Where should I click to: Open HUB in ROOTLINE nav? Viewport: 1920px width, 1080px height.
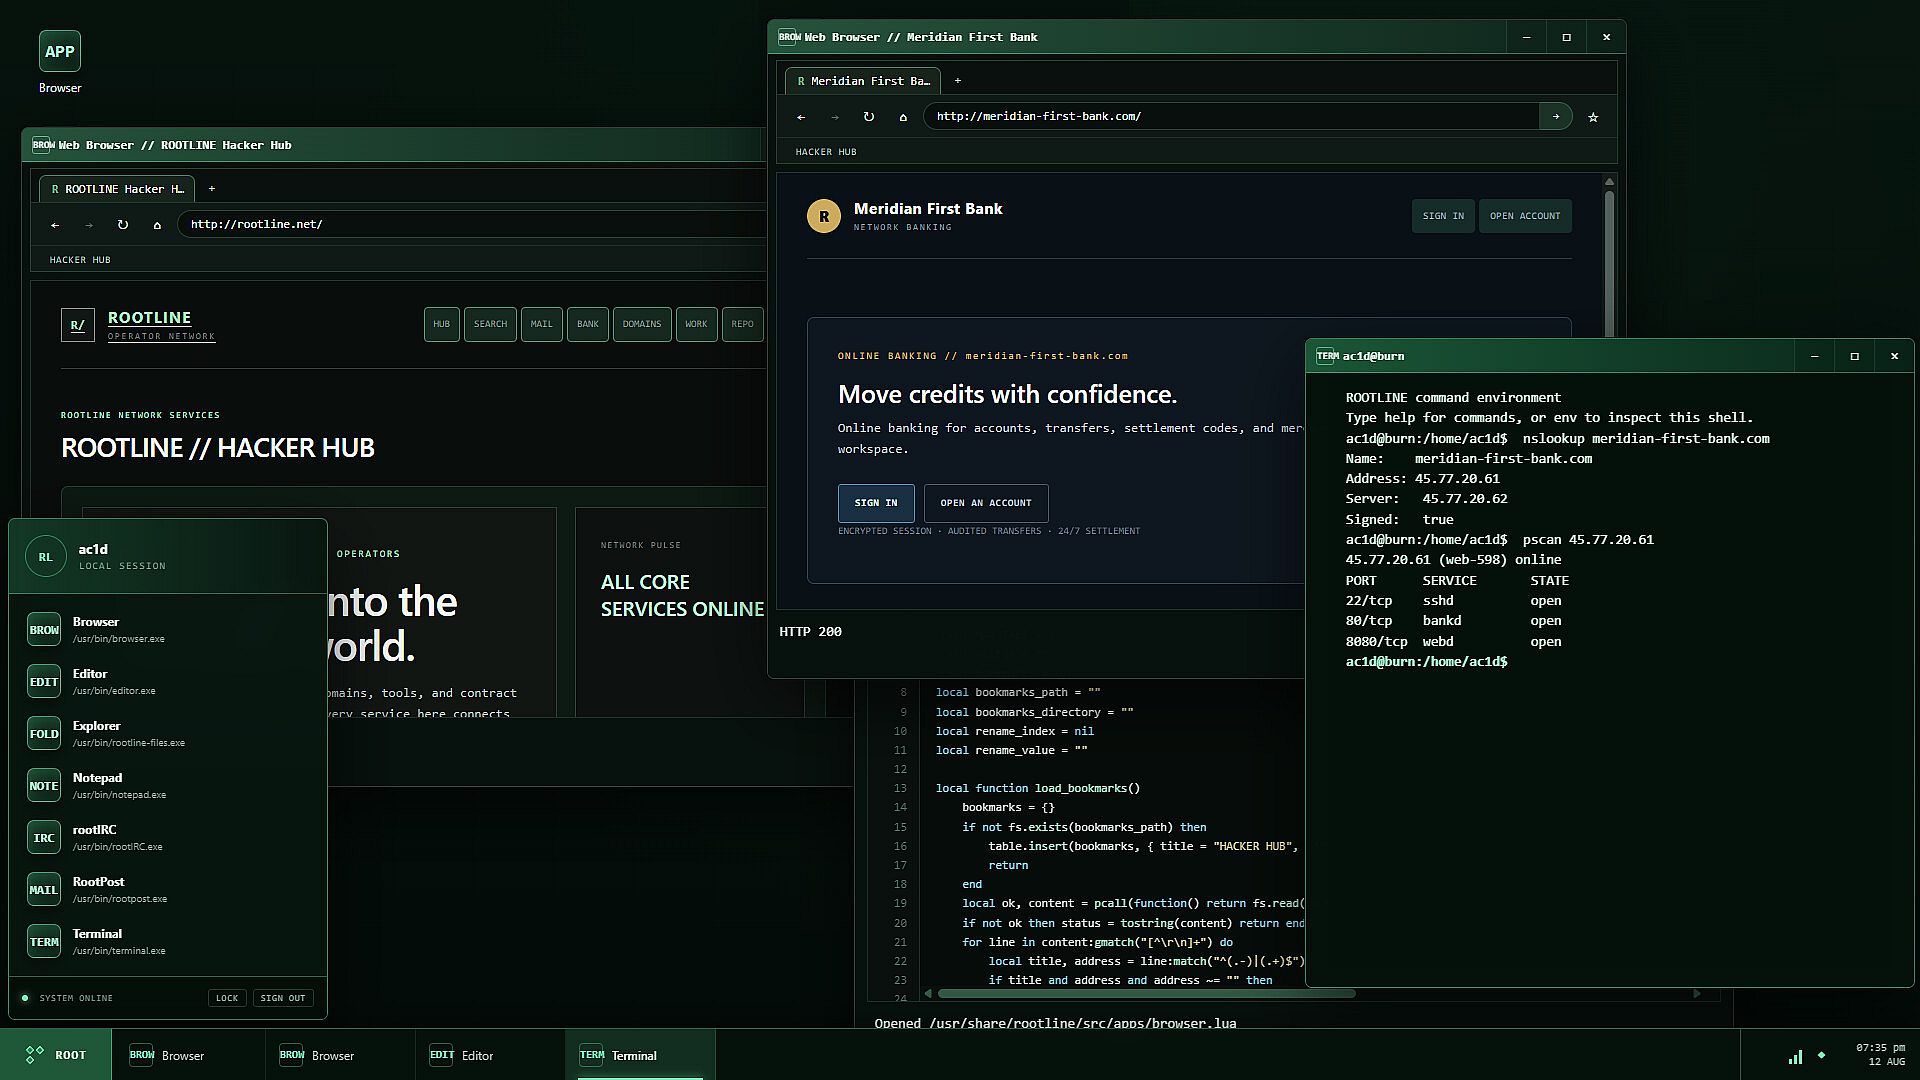[x=441, y=324]
